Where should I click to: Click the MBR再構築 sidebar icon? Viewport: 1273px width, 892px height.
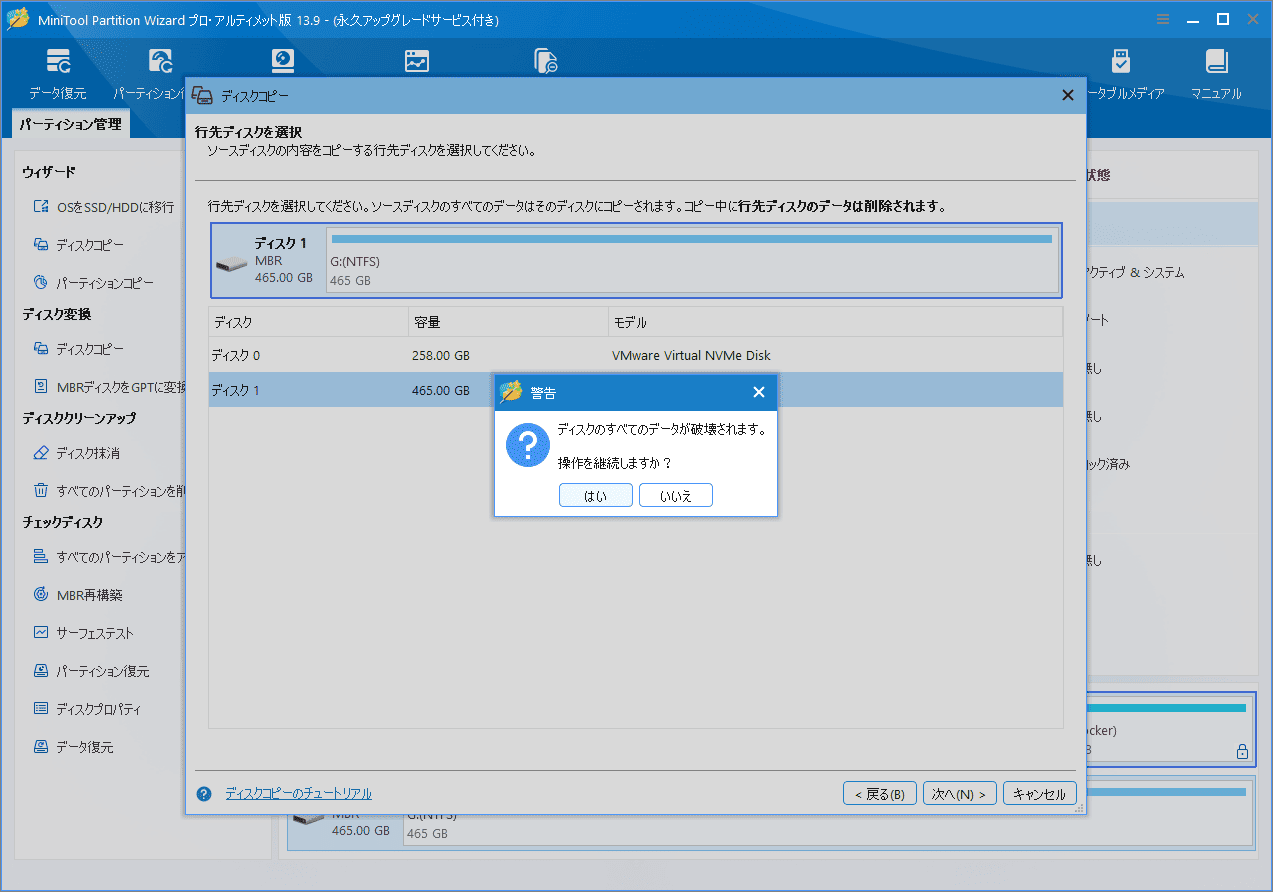click(x=41, y=595)
